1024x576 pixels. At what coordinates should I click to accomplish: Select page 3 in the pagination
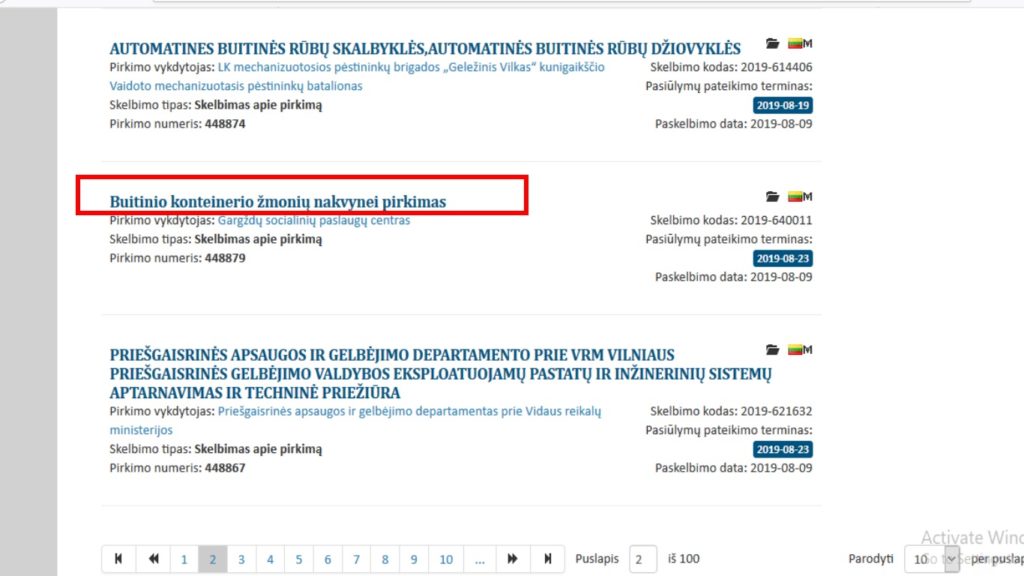point(241,559)
